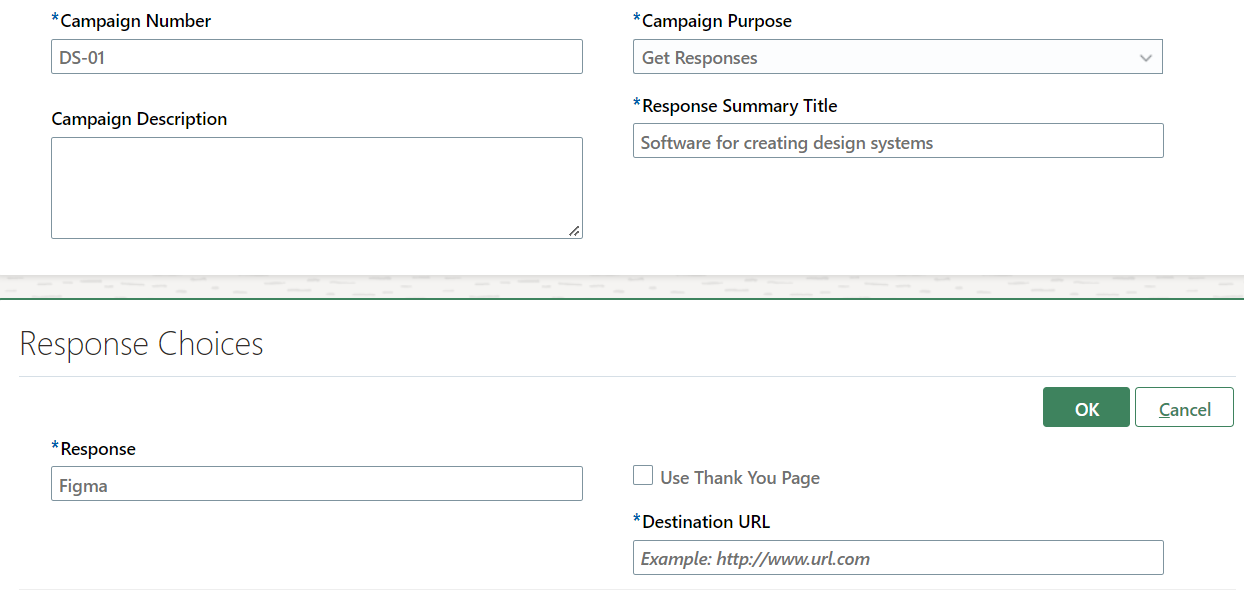Click the Use Thank You Page label text

point(740,478)
